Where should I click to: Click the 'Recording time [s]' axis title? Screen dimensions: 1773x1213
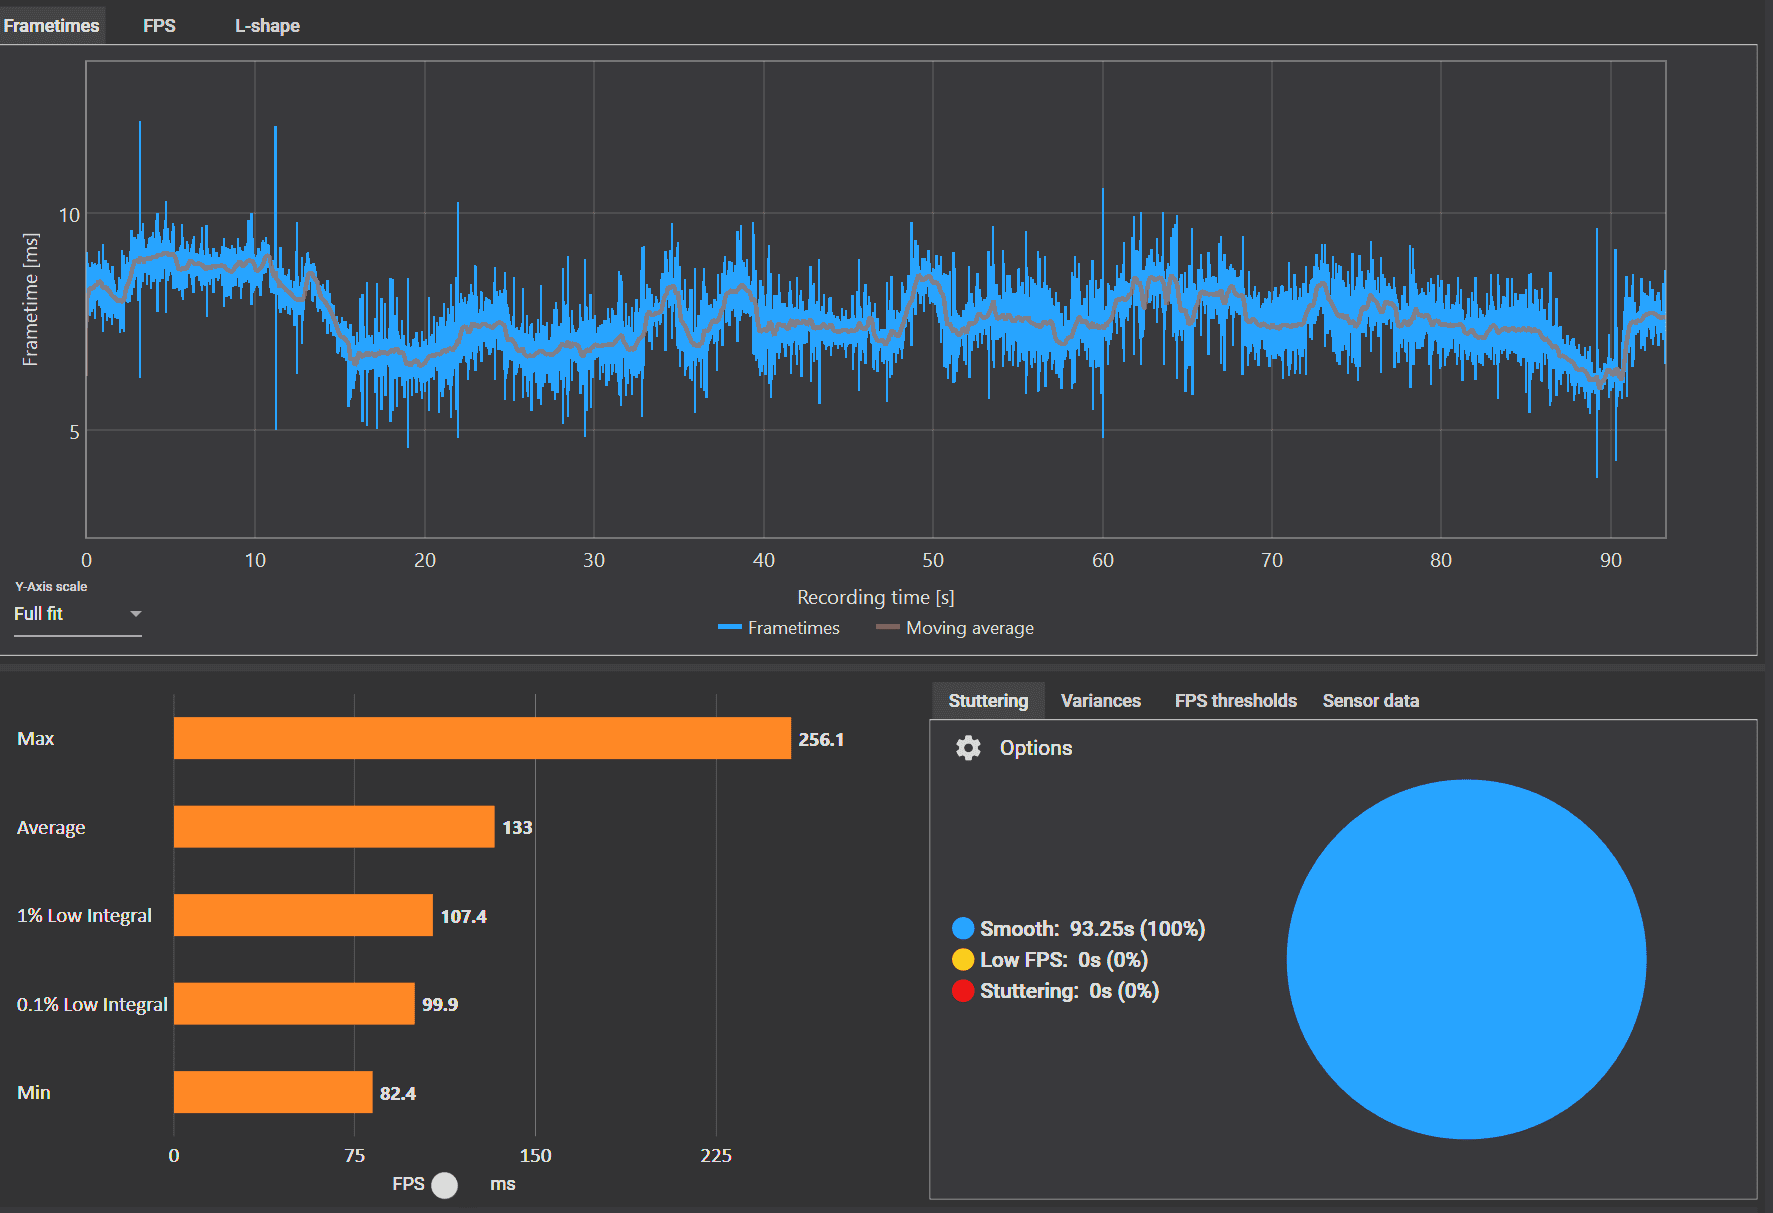(x=876, y=597)
